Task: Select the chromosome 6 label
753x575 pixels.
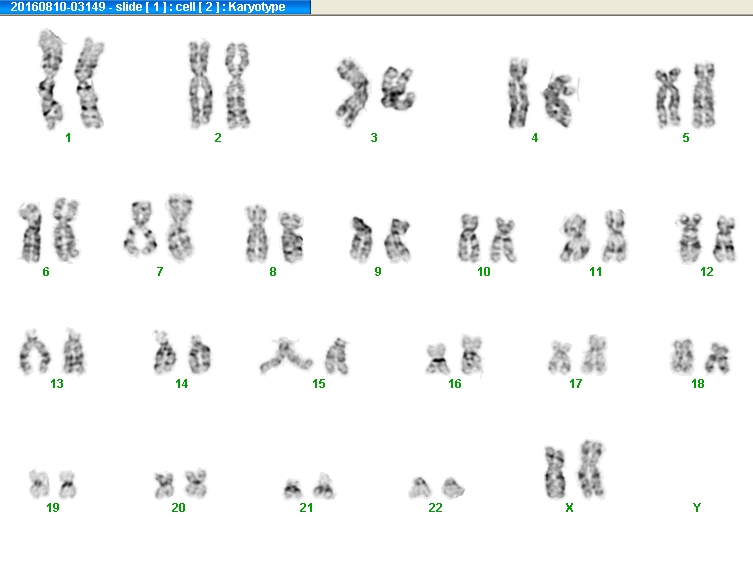Action: 46,272
